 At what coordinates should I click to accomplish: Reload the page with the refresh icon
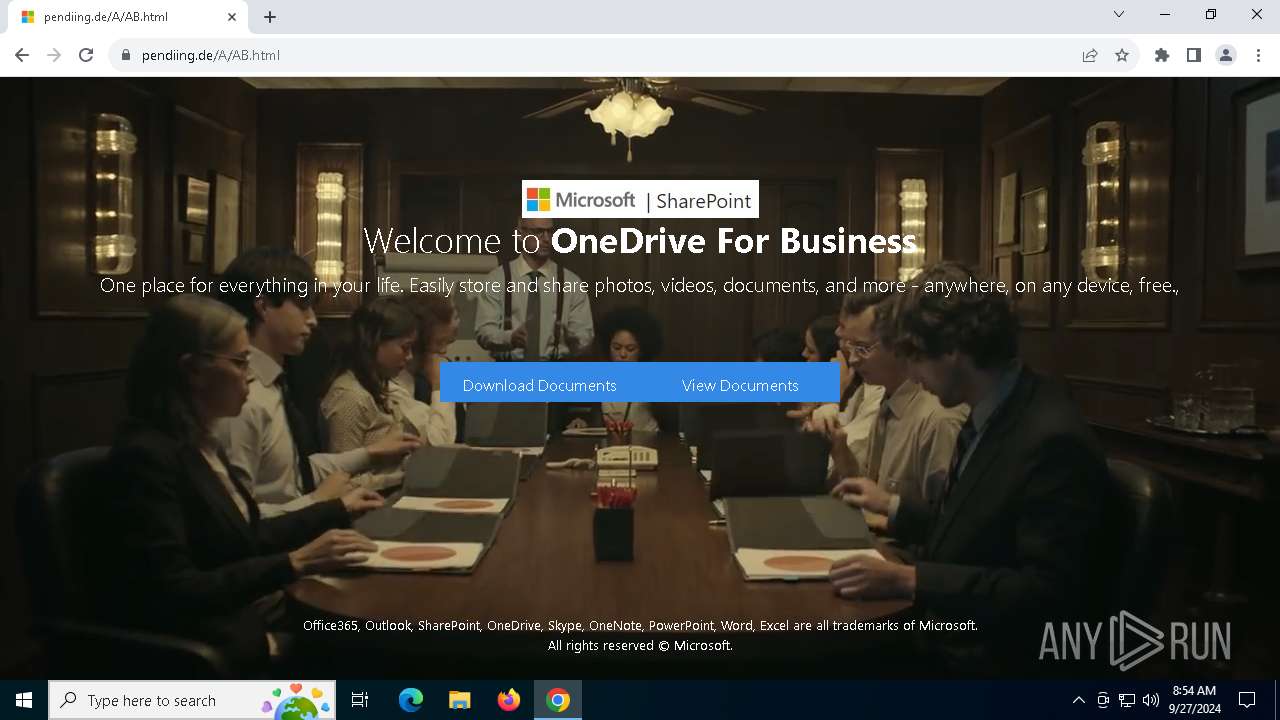click(x=86, y=55)
